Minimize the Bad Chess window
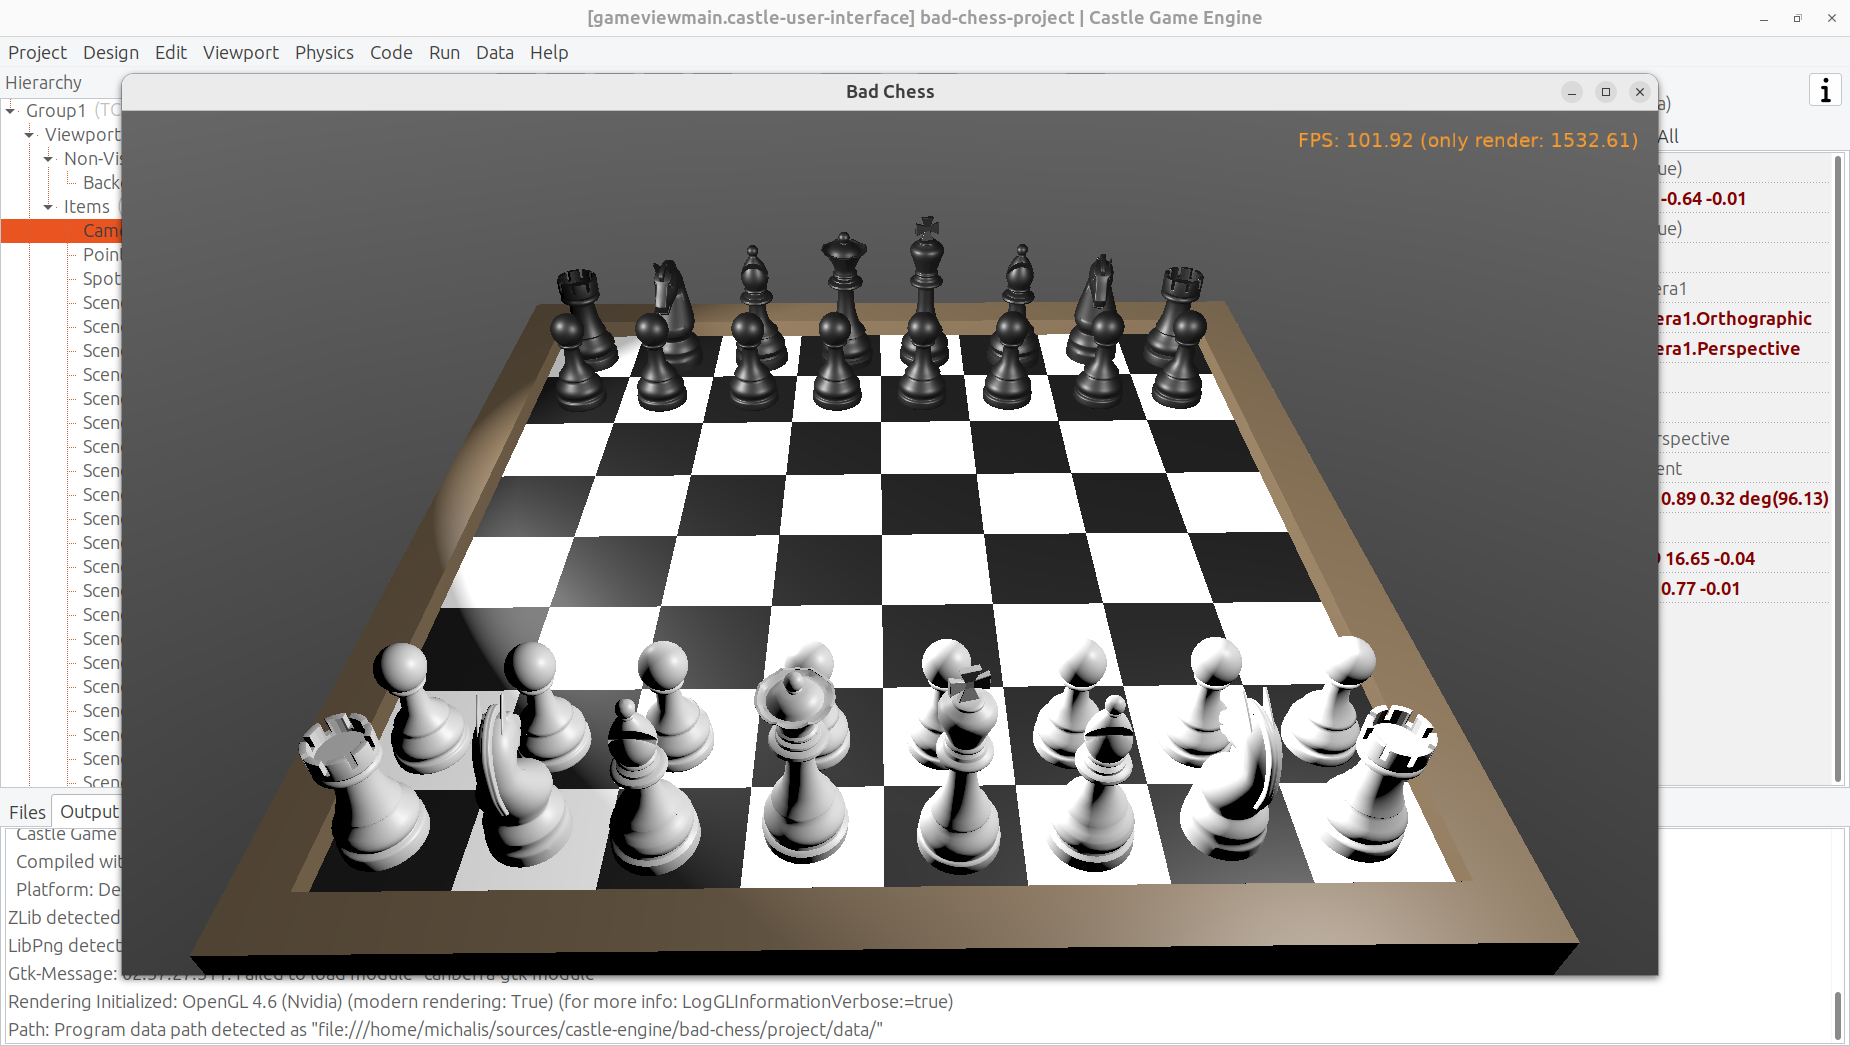The image size is (1850, 1046). pyautogui.click(x=1572, y=92)
